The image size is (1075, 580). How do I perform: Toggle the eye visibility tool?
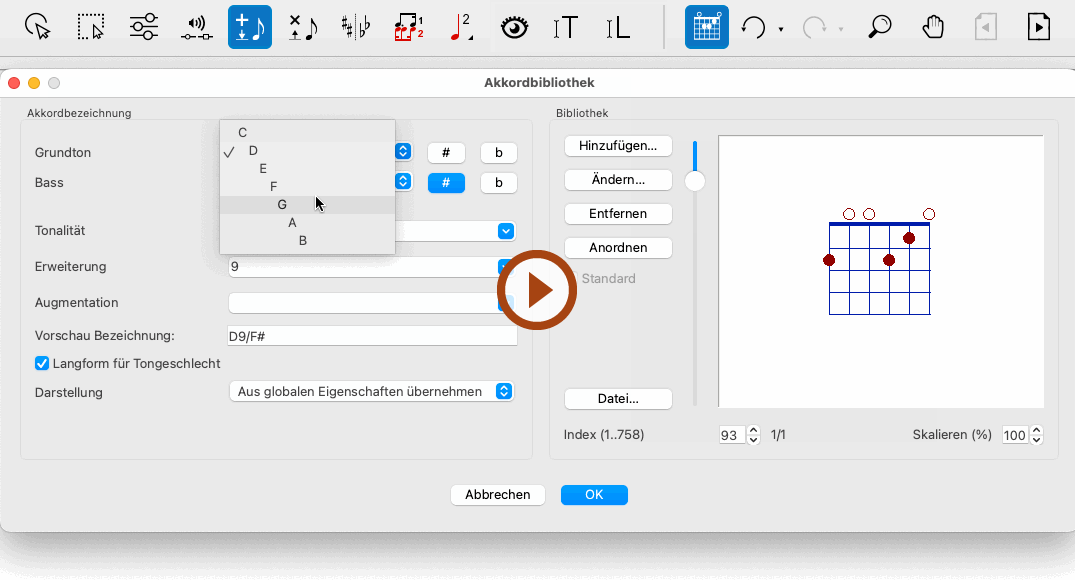pos(514,27)
